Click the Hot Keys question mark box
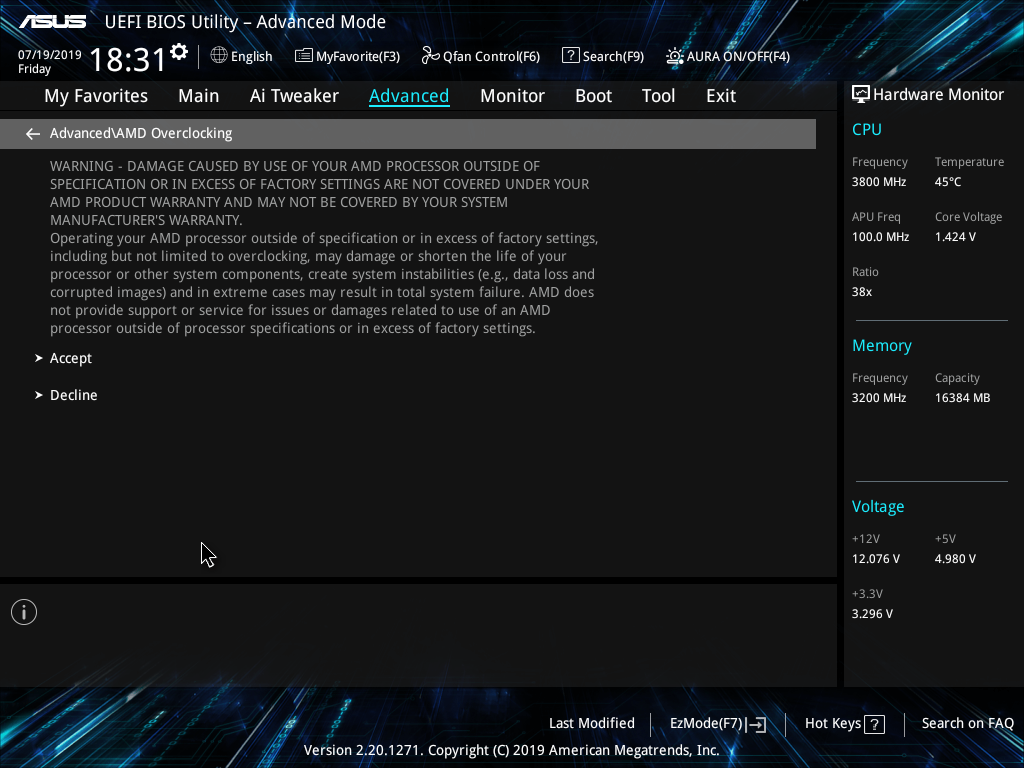Screen dimensions: 1024x768 click(x=874, y=724)
